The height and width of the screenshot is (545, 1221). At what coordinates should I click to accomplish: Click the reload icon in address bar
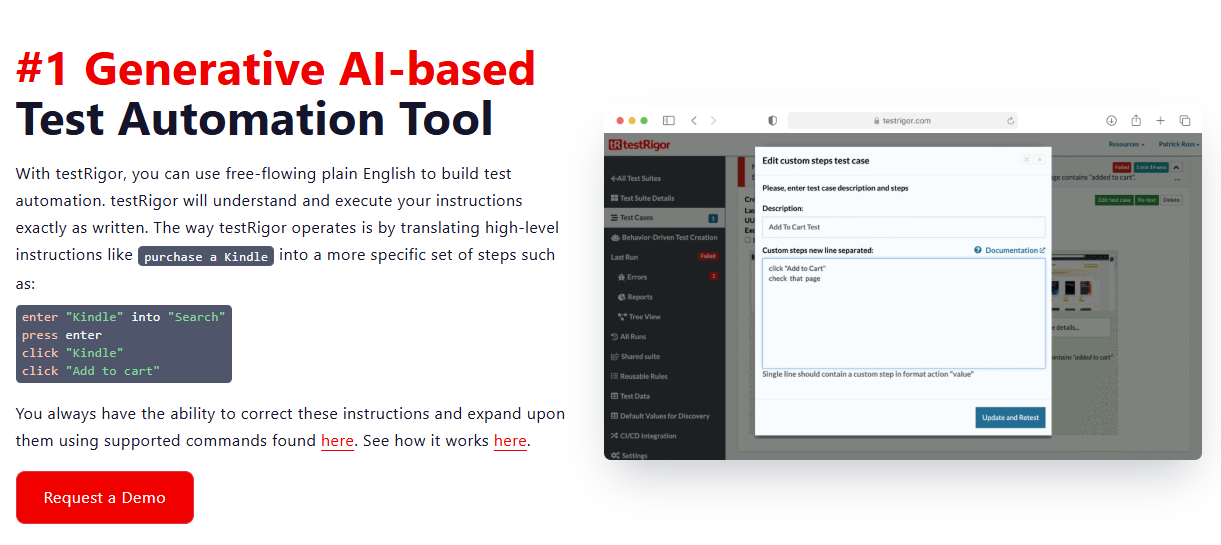[1011, 121]
